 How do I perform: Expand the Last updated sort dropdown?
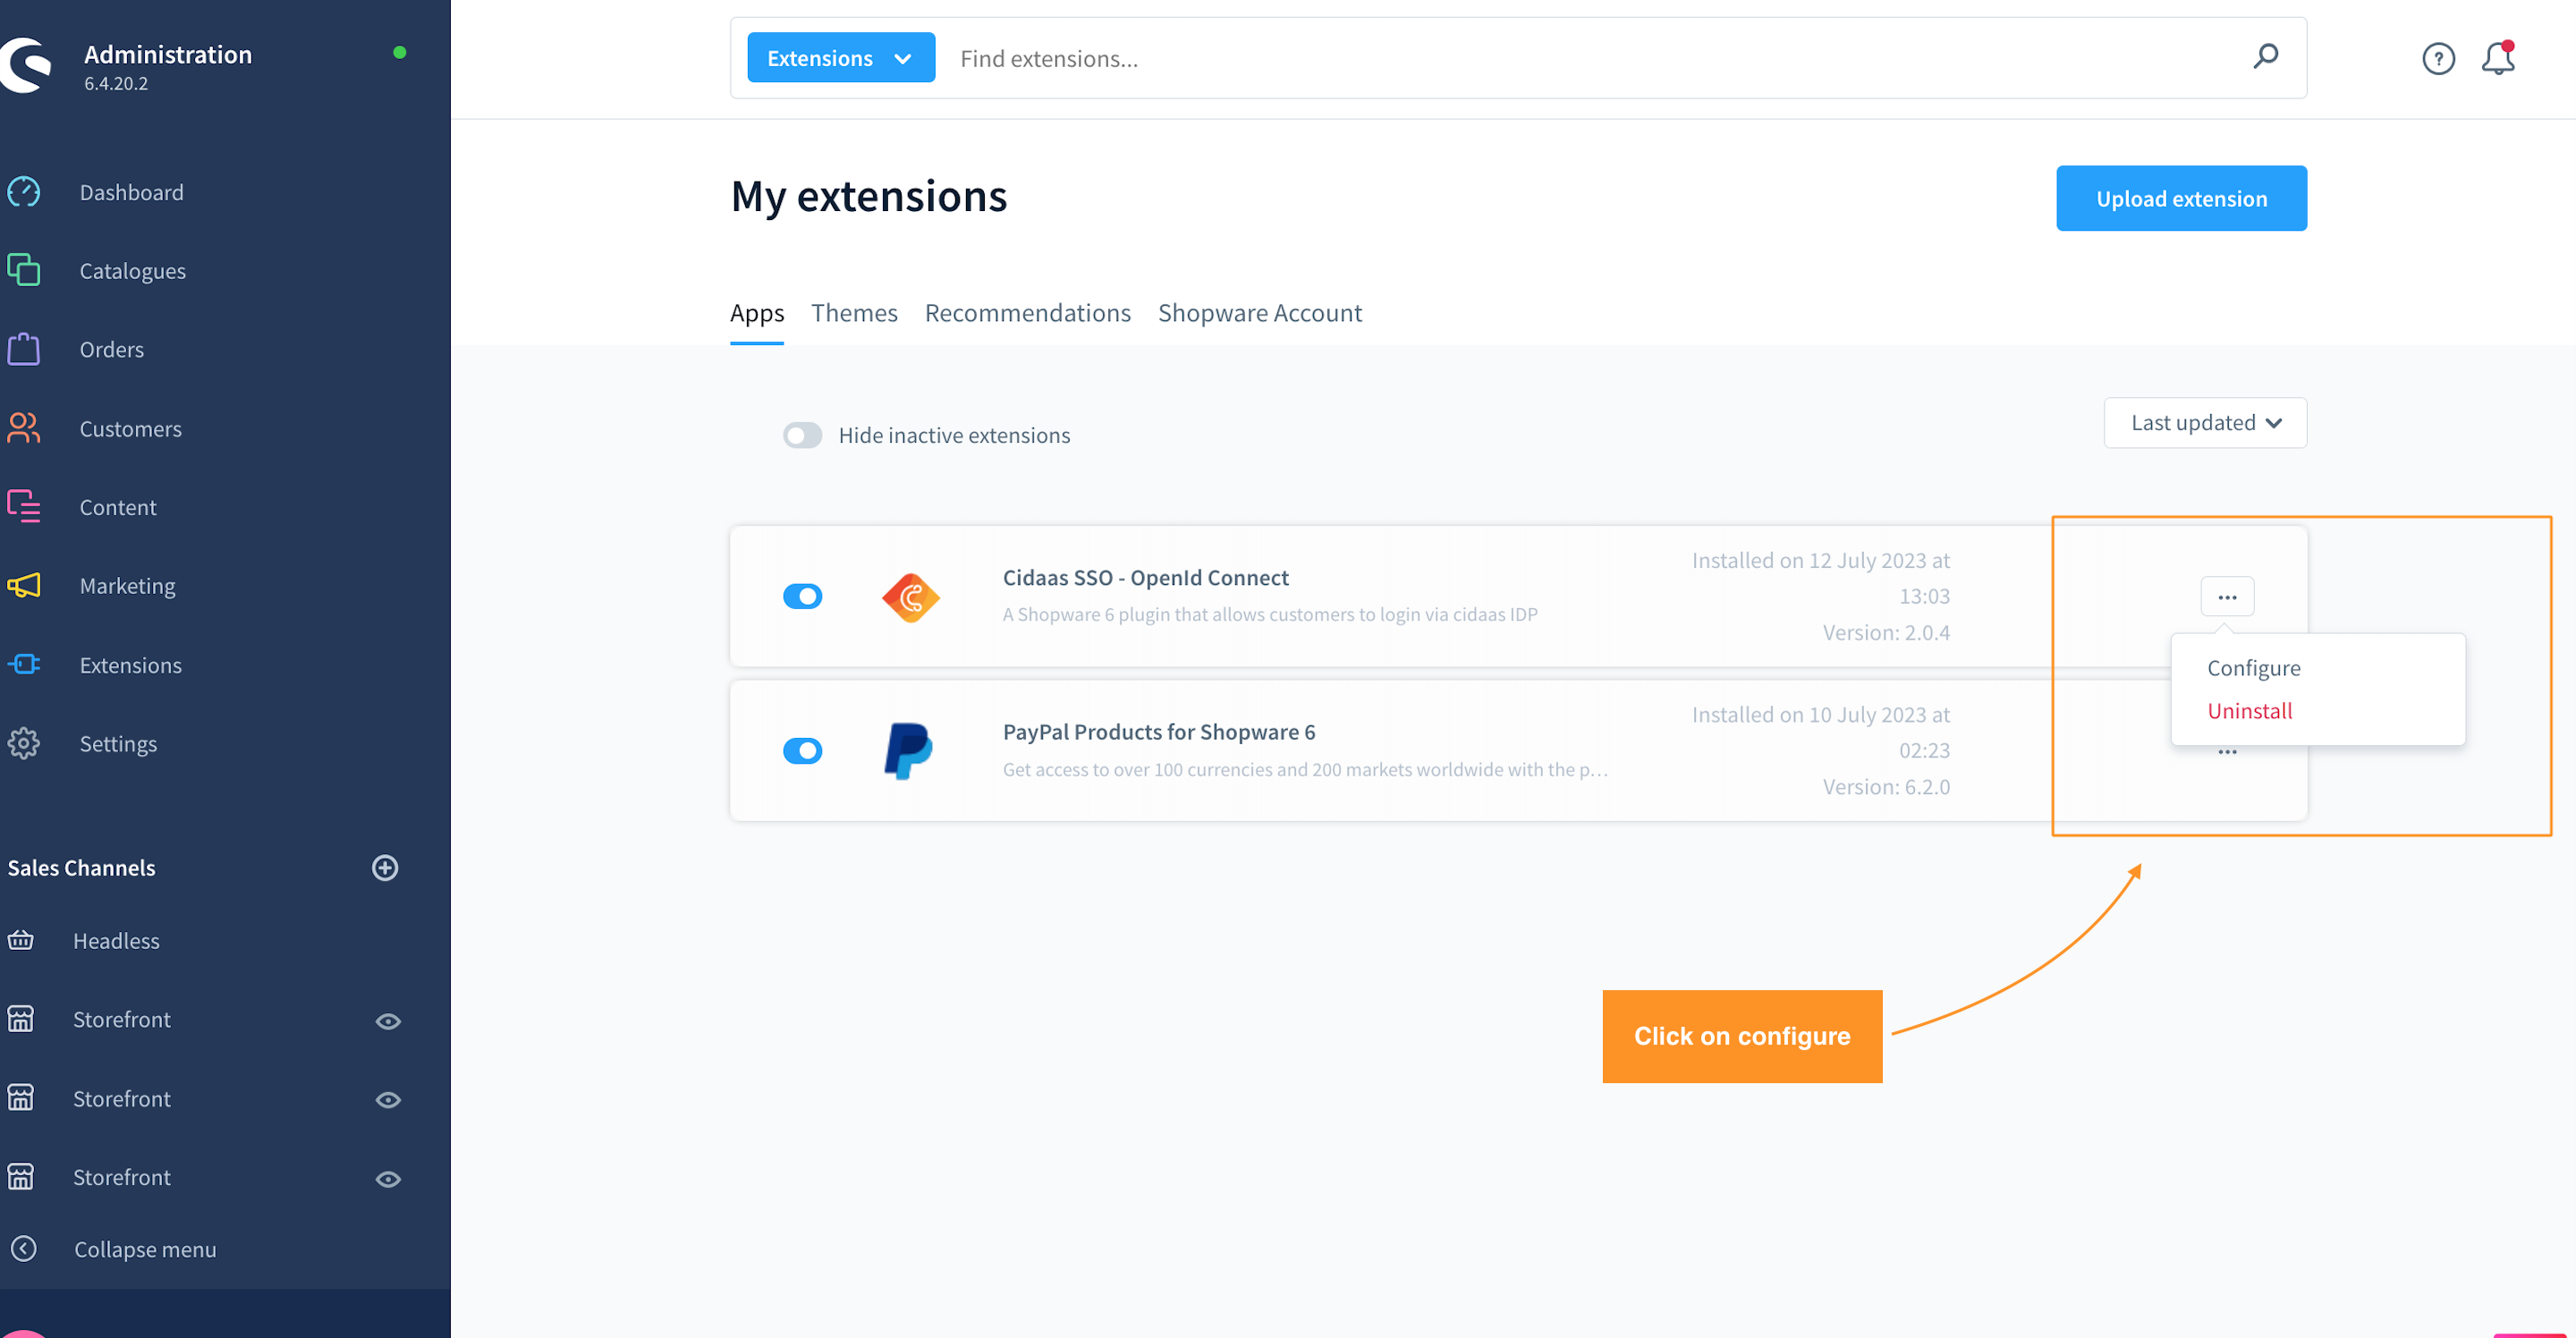tap(2207, 421)
